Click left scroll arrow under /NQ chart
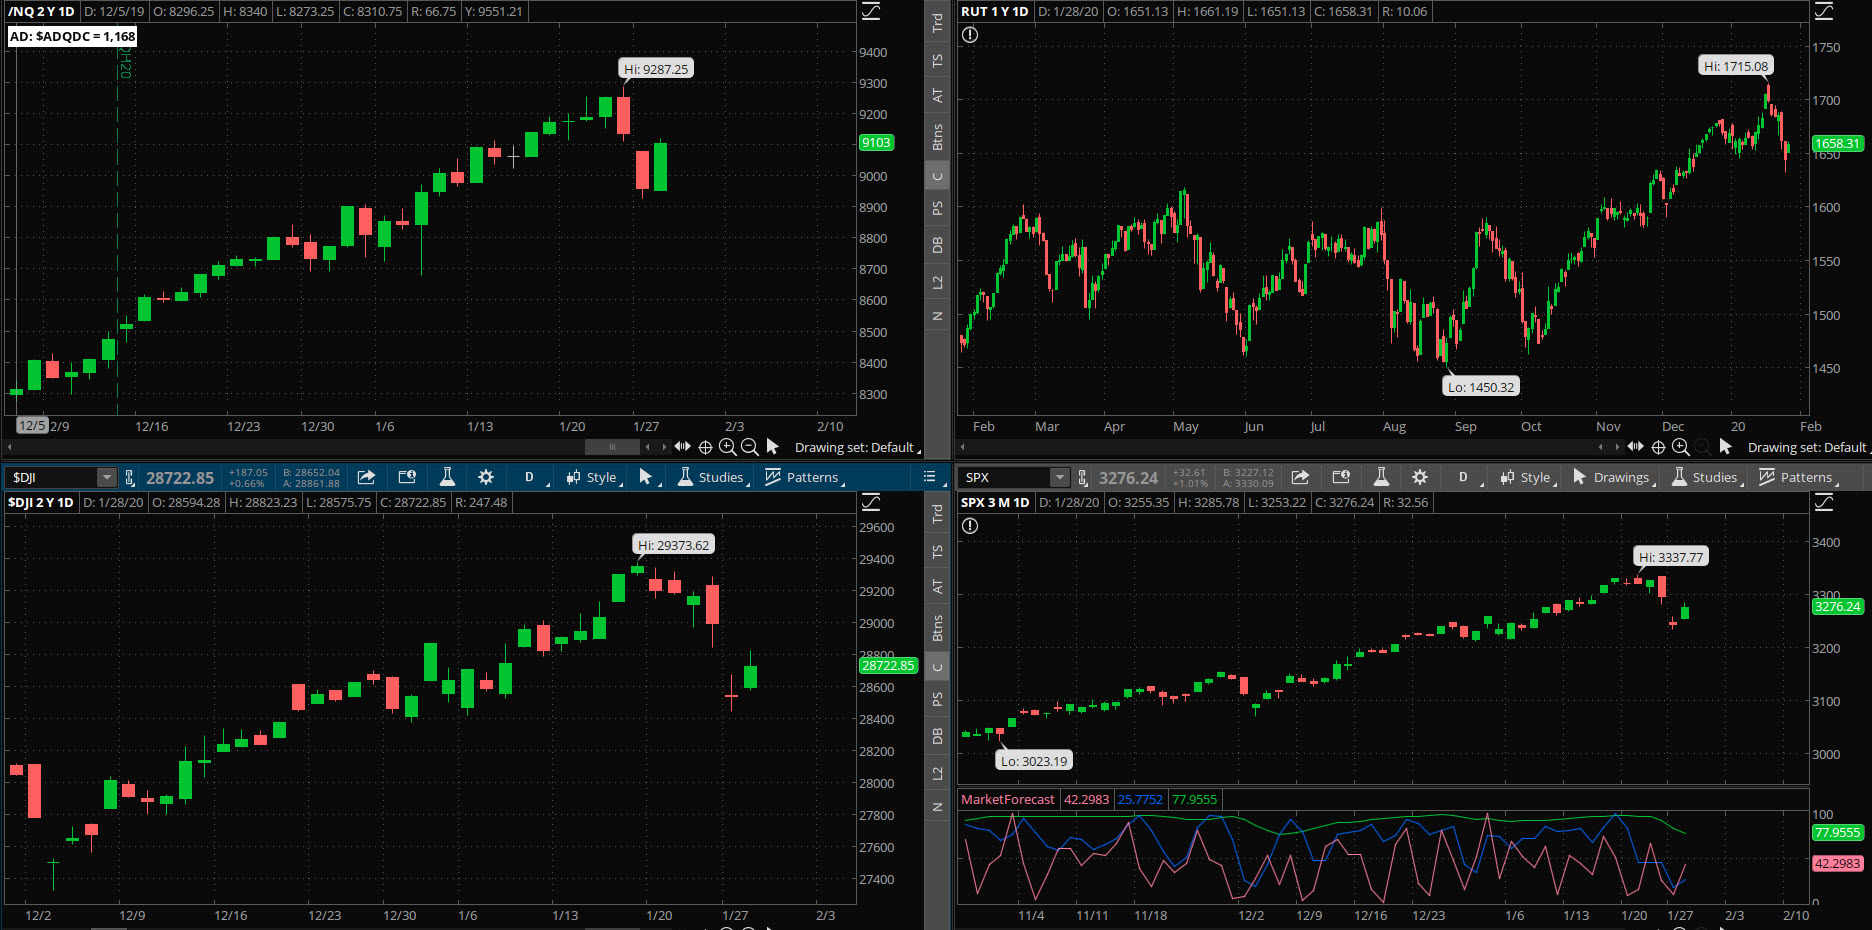This screenshot has width=1872, height=930. pos(9,447)
